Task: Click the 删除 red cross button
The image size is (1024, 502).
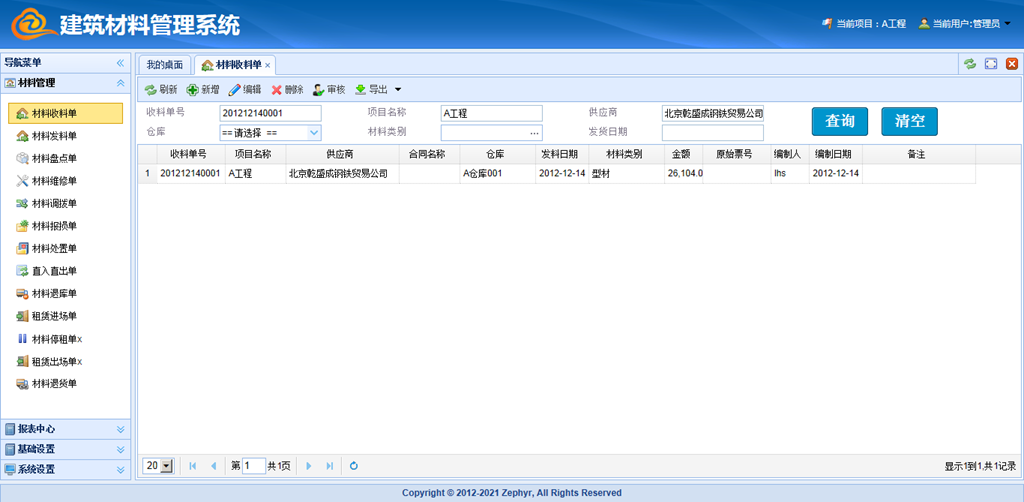Action: click(287, 89)
